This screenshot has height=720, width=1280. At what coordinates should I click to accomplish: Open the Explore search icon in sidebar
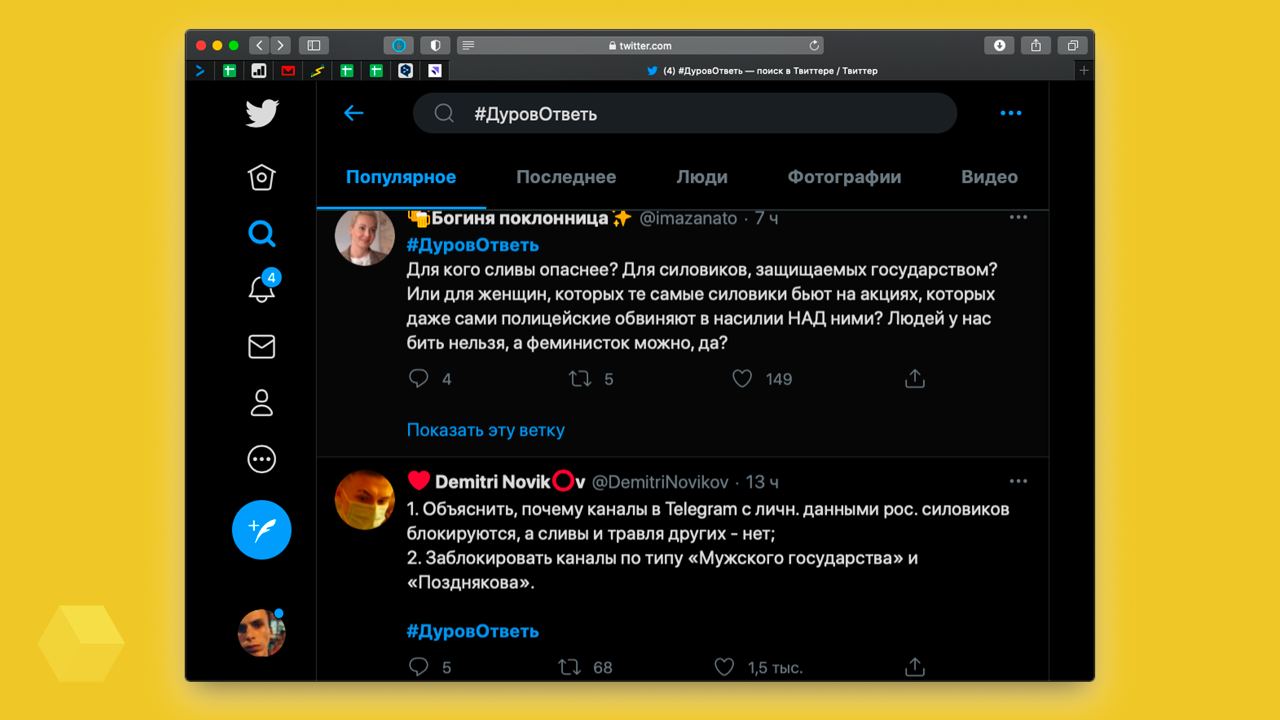(x=261, y=234)
